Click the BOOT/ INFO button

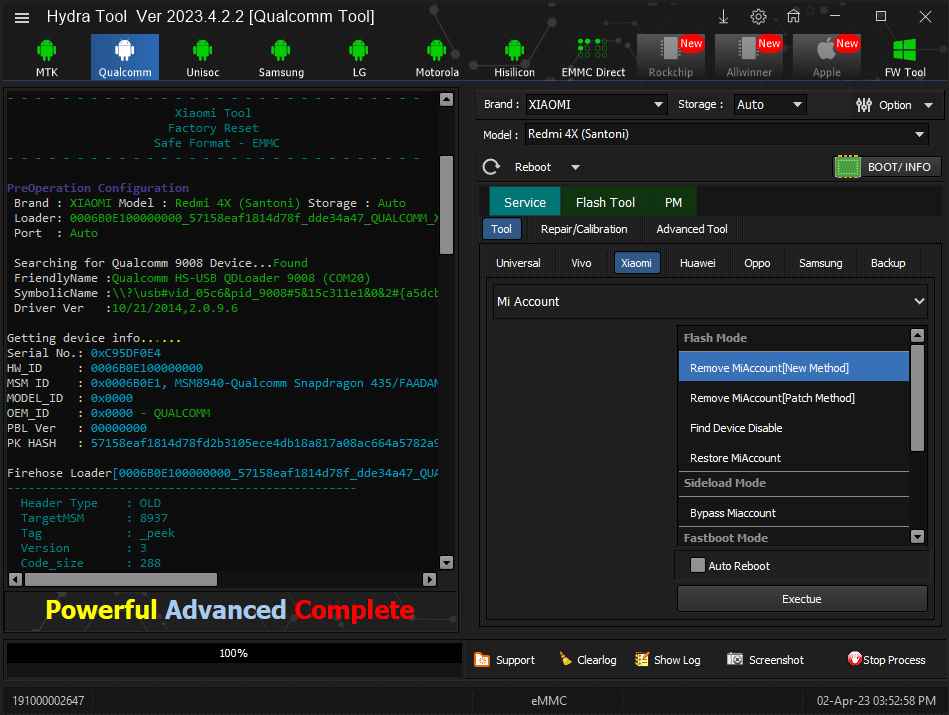pyautogui.click(x=888, y=167)
